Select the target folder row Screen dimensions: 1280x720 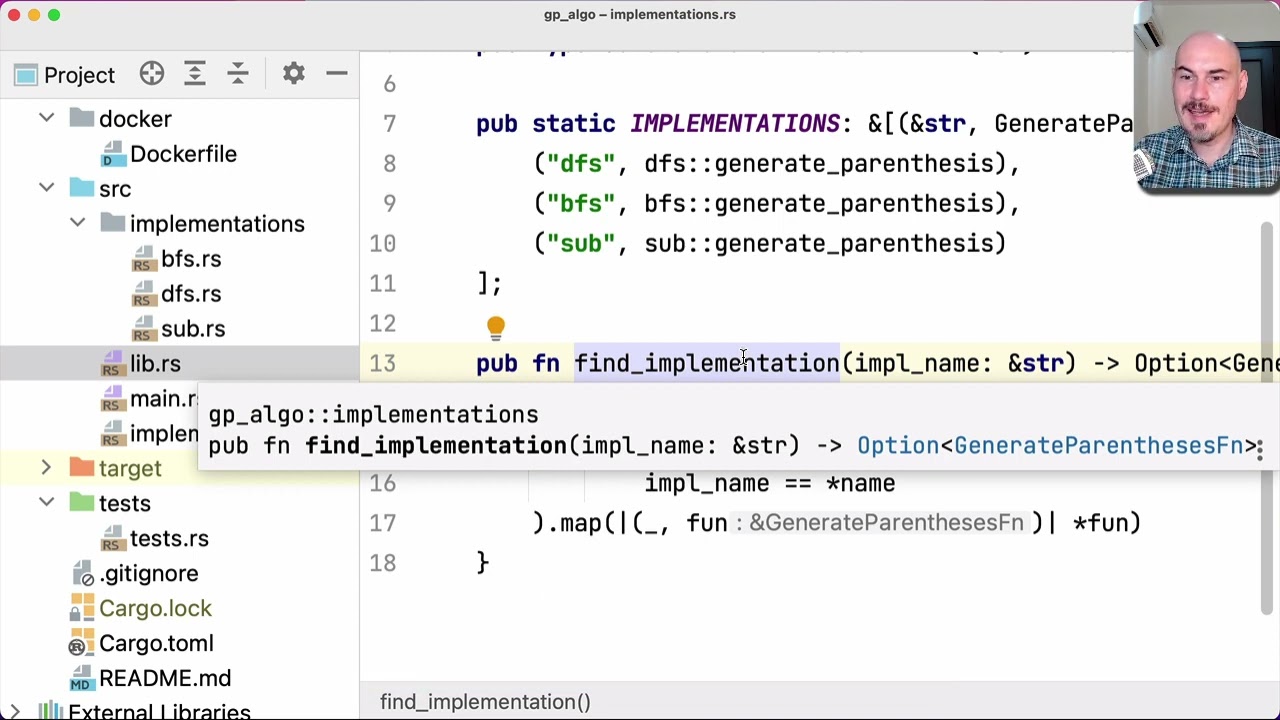(x=179, y=468)
